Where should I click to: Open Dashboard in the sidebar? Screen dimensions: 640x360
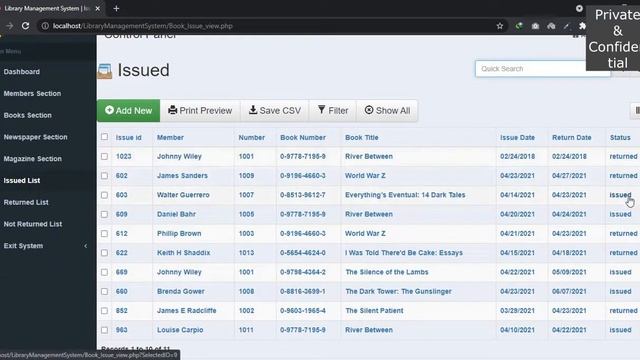(22, 72)
